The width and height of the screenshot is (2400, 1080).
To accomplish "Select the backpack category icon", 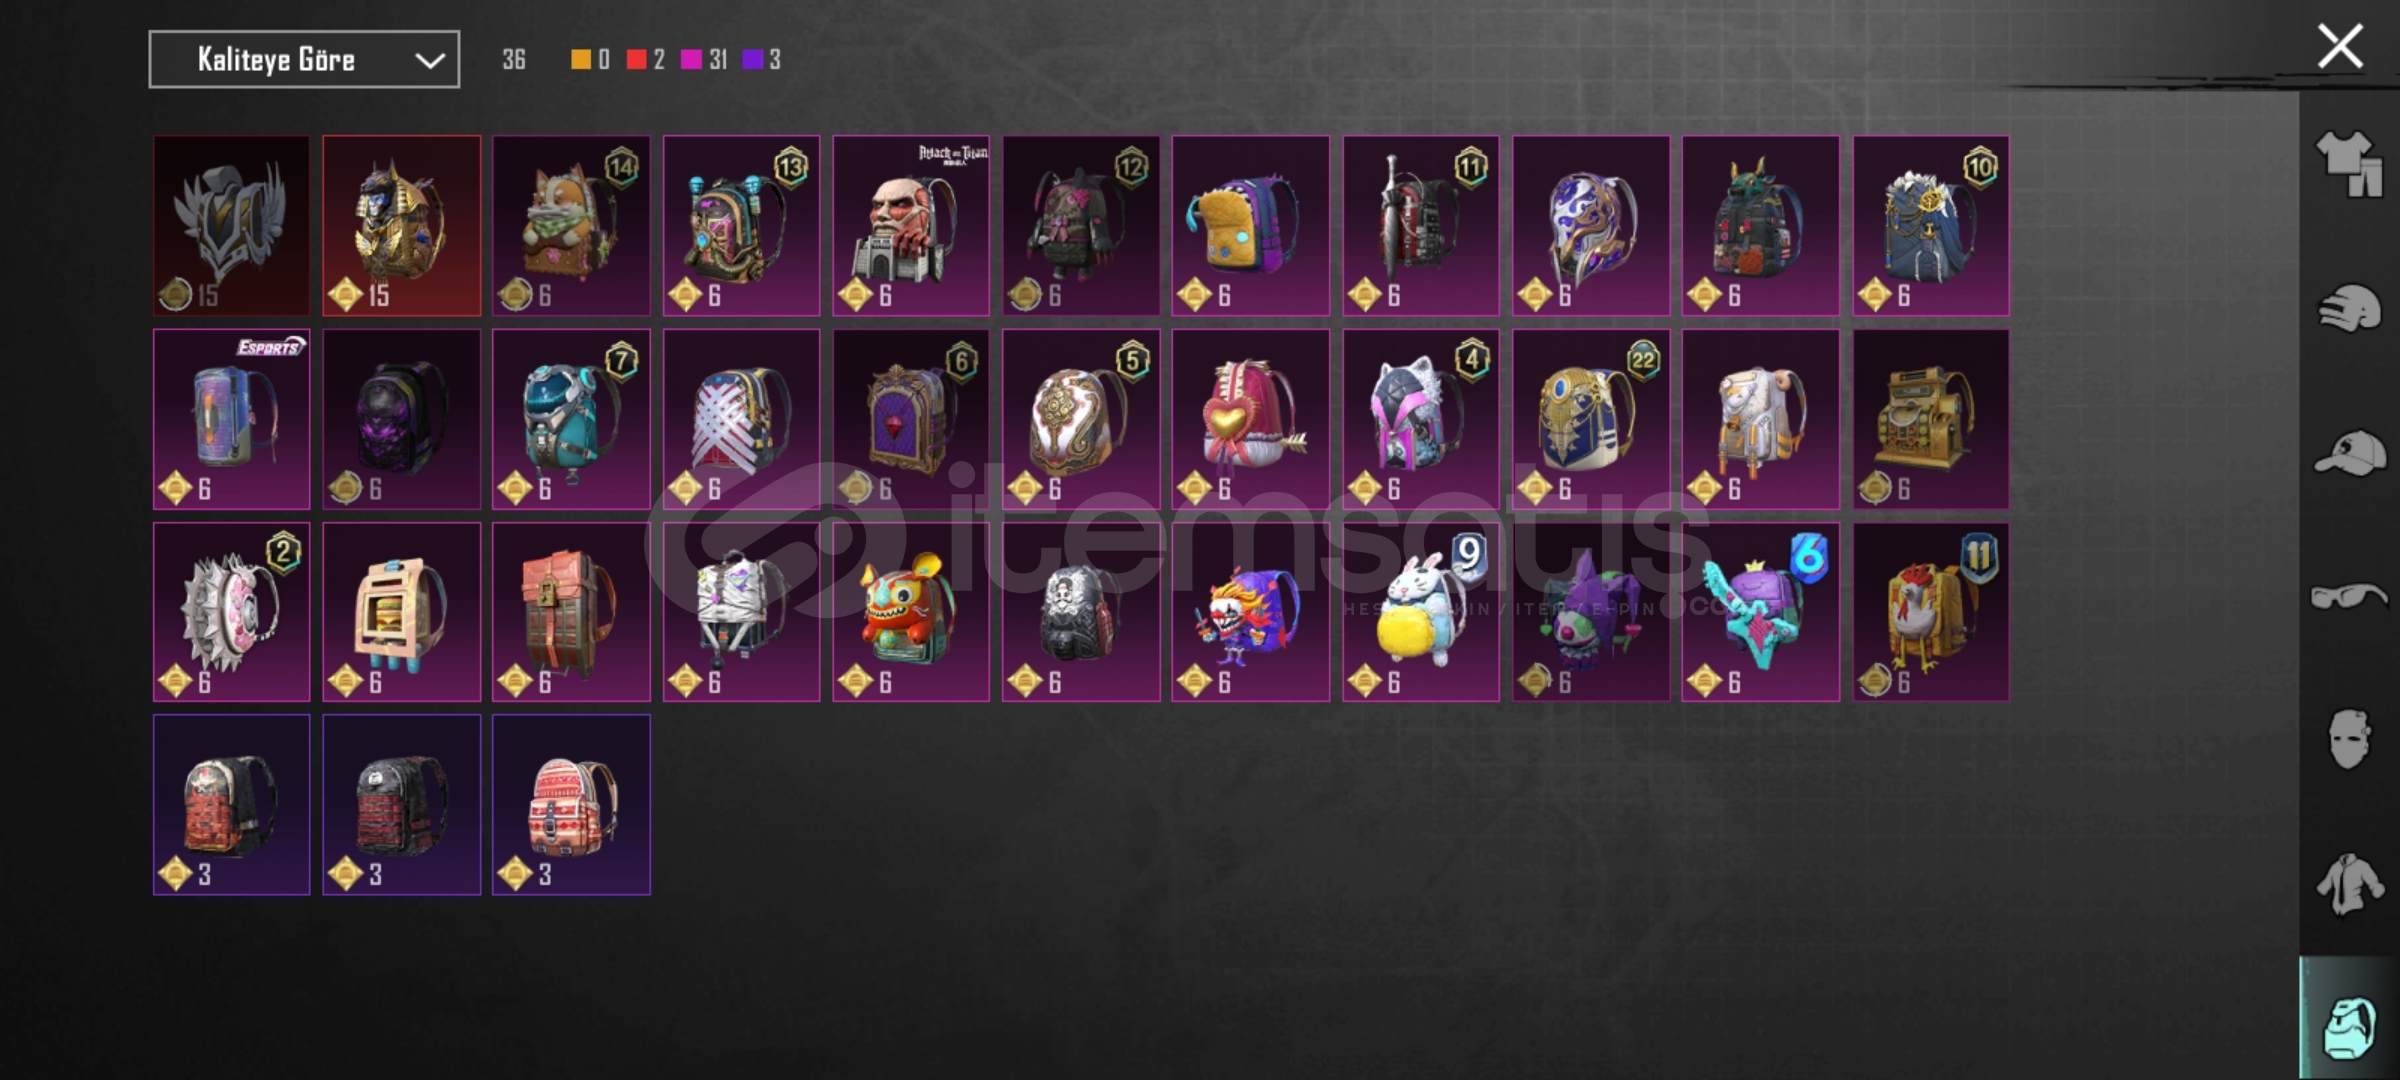I will tap(2349, 1027).
